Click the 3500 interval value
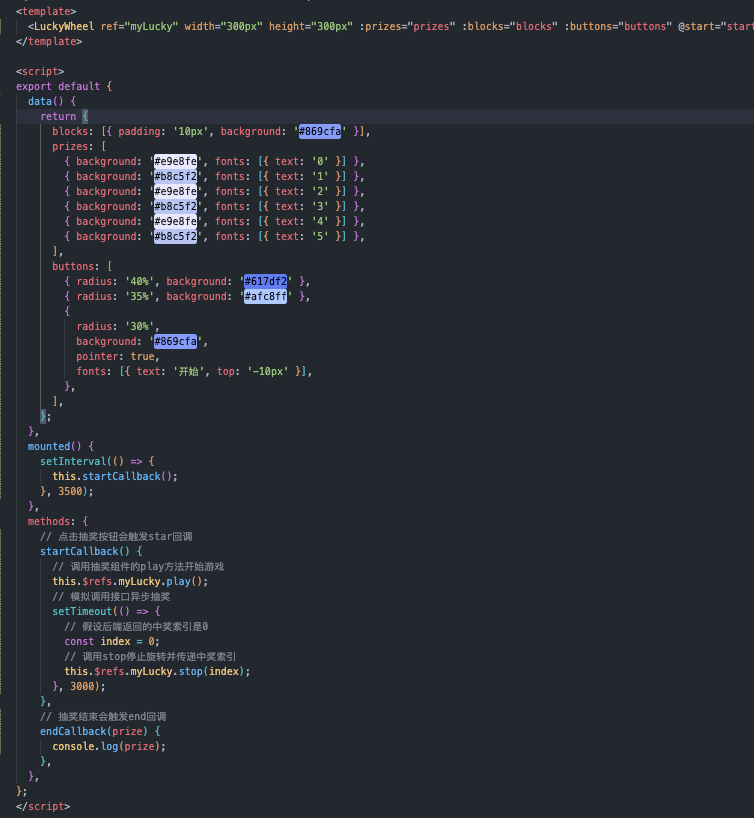The width and height of the screenshot is (754, 818). click(70, 491)
